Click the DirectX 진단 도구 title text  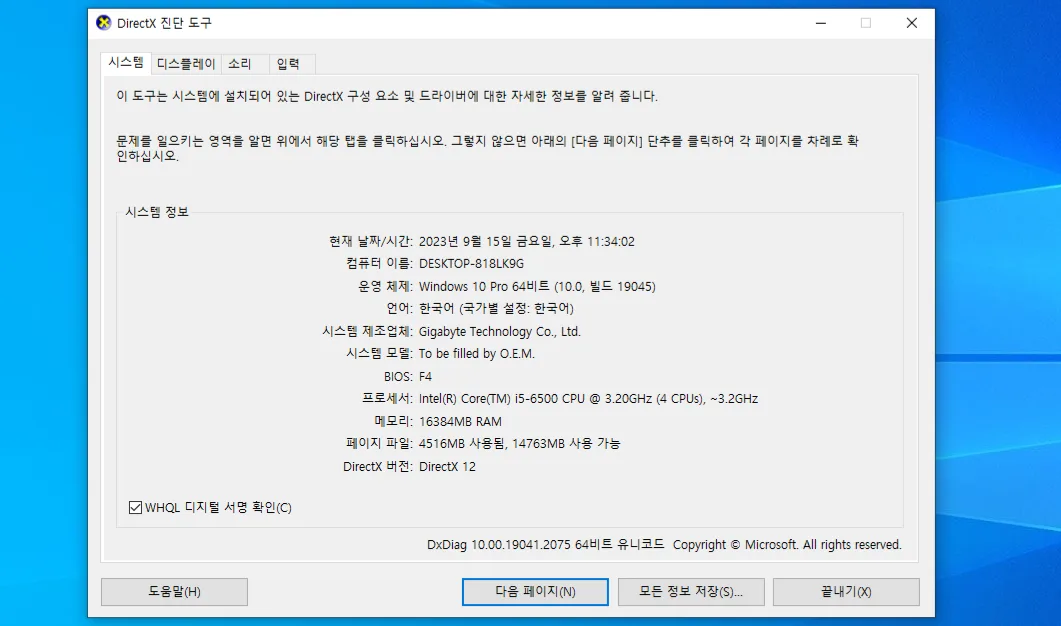click(164, 23)
